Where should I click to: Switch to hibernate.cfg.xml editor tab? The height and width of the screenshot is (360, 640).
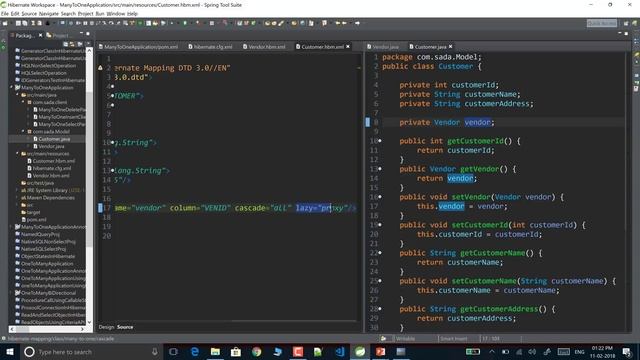coord(210,47)
